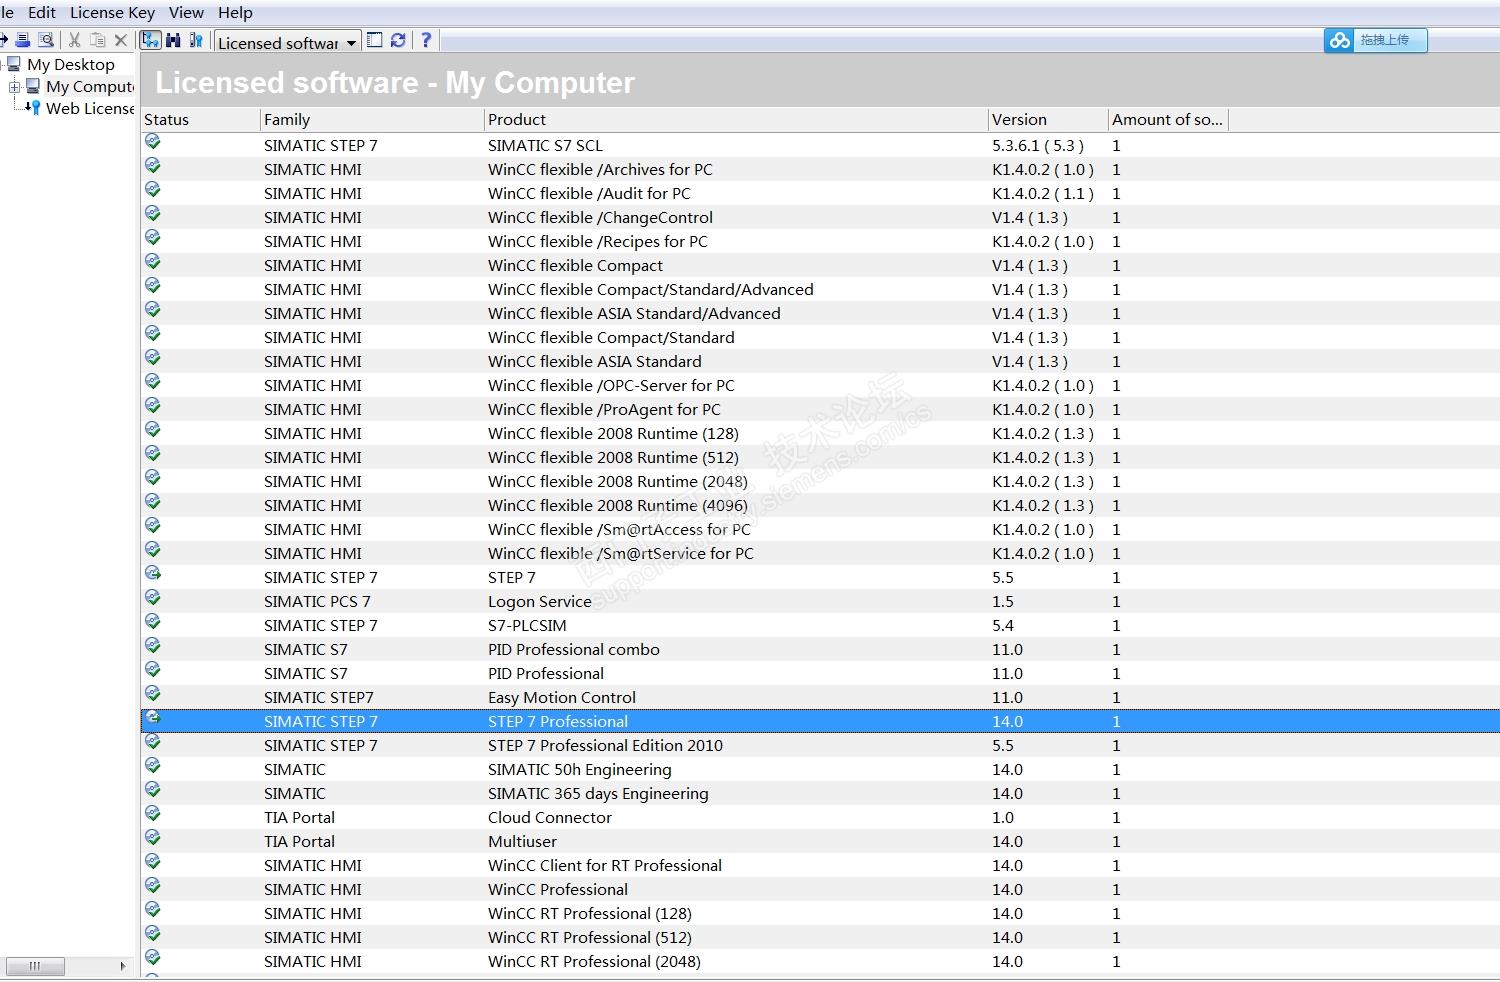Sort by the Product column header
Image resolution: width=1500 pixels, height=982 pixels.
click(736, 119)
